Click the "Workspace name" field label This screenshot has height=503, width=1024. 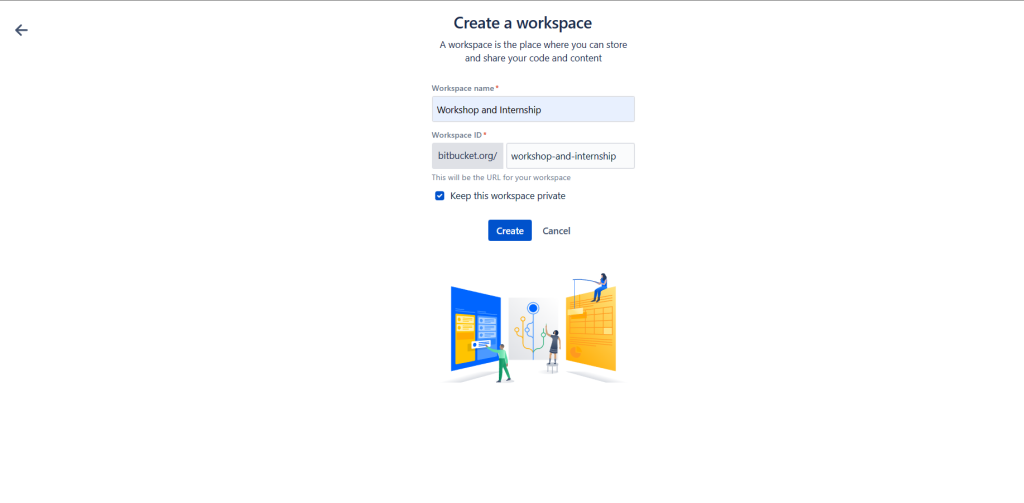pyautogui.click(x=463, y=88)
